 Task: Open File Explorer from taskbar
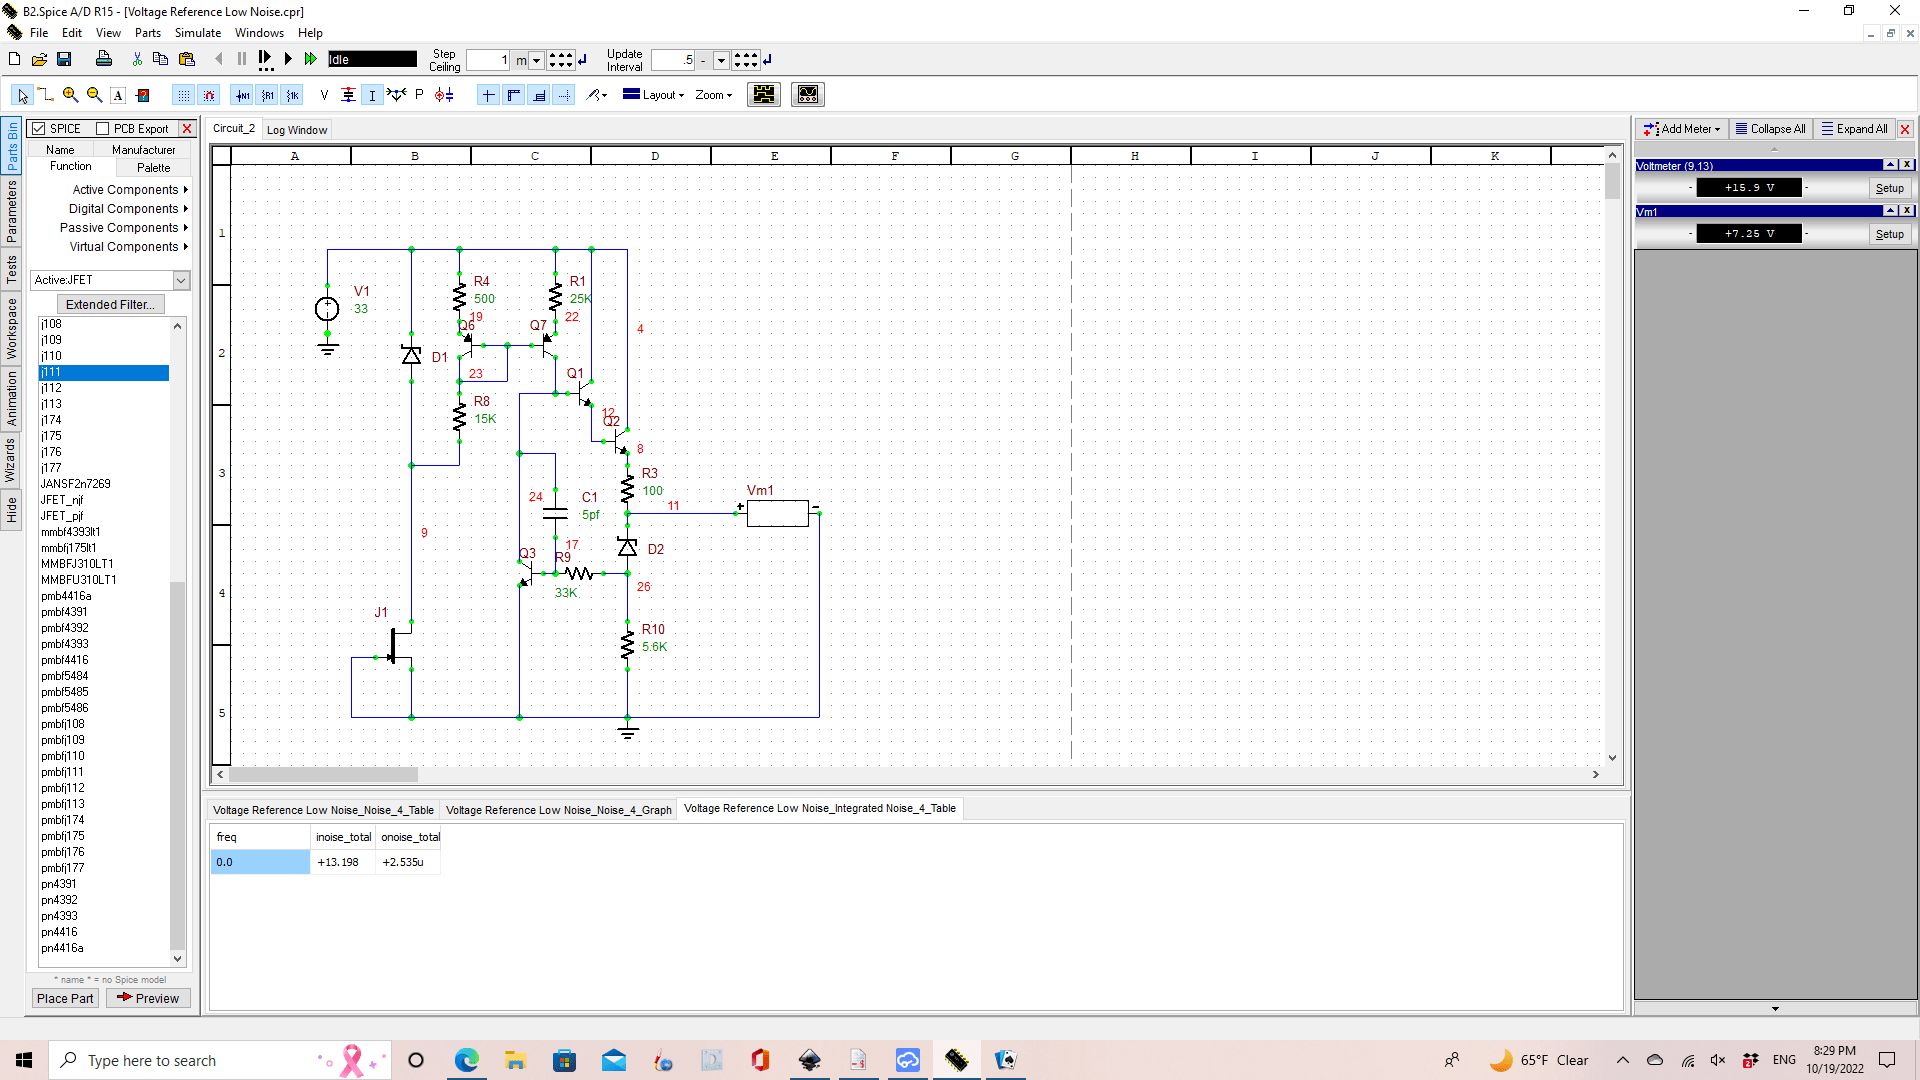[x=515, y=1060]
